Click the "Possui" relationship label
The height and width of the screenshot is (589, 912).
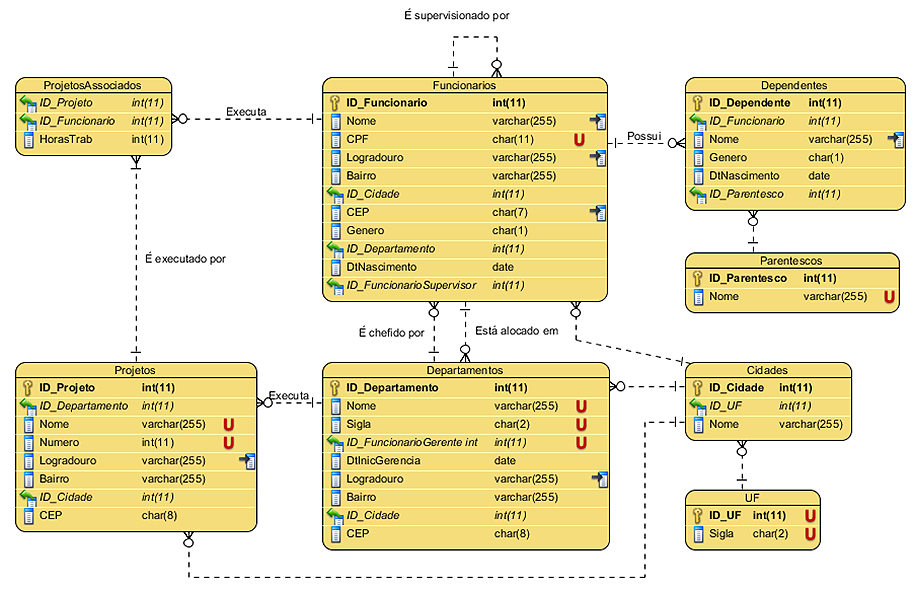[x=644, y=136]
